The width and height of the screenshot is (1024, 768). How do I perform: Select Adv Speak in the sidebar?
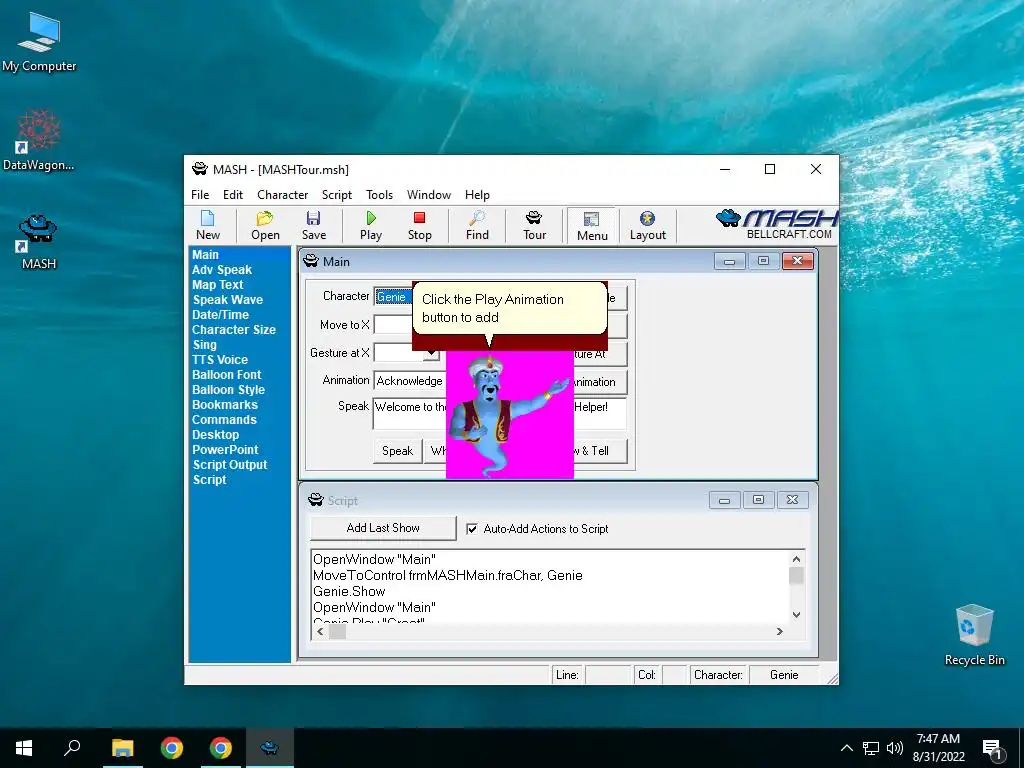221,270
